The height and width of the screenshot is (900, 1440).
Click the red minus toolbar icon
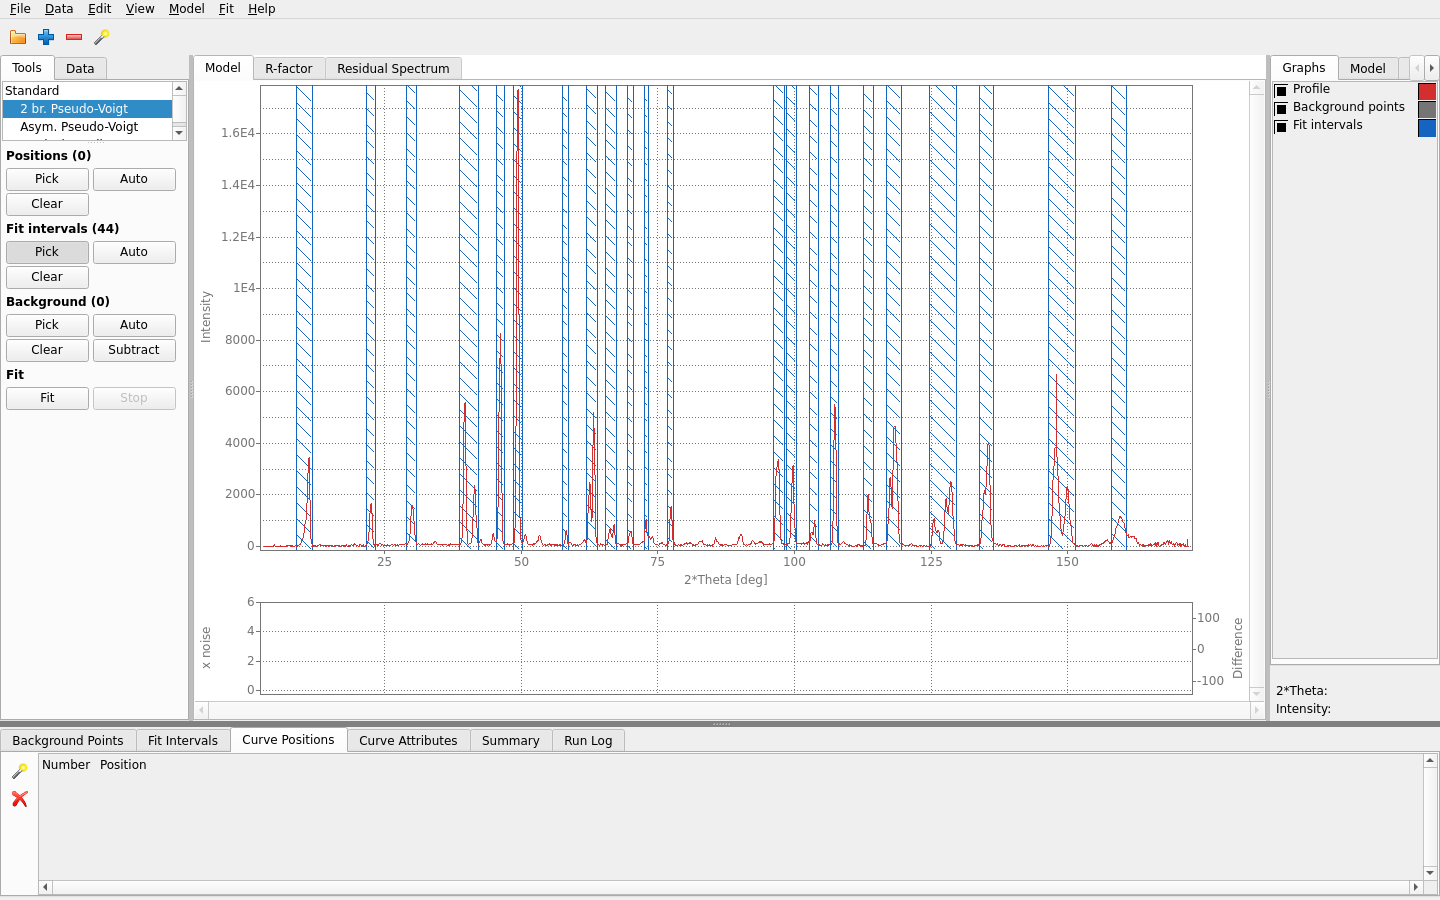point(74,37)
